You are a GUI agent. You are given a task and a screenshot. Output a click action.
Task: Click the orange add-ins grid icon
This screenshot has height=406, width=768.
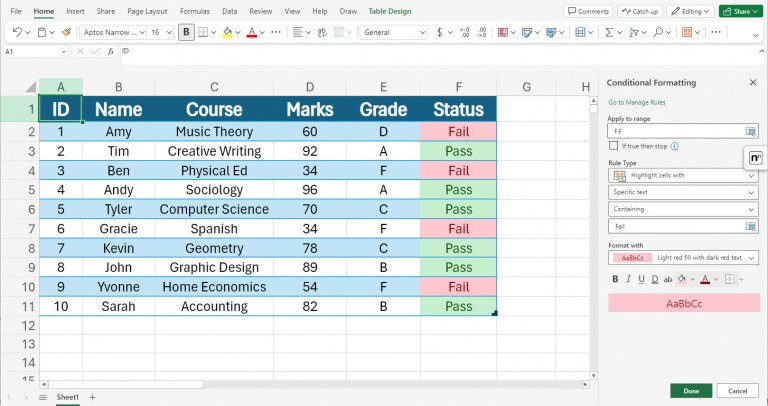687,32
